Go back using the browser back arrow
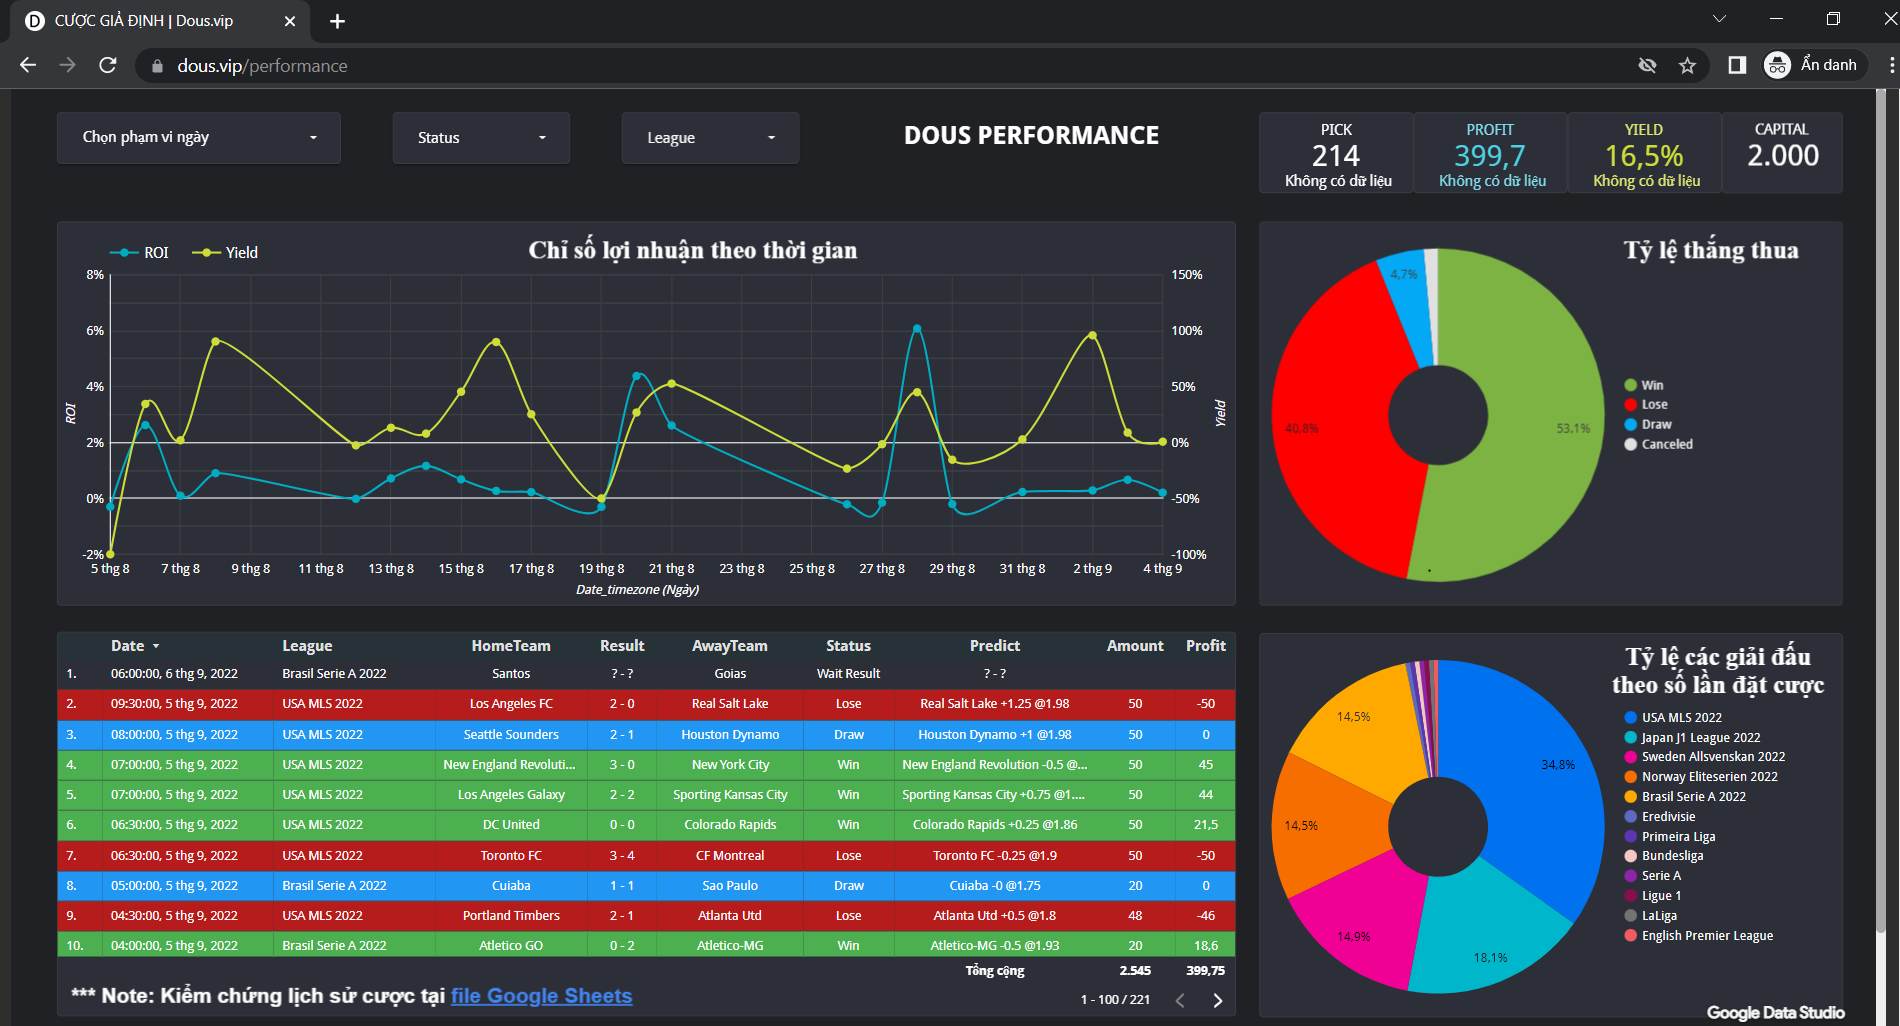 28,65
